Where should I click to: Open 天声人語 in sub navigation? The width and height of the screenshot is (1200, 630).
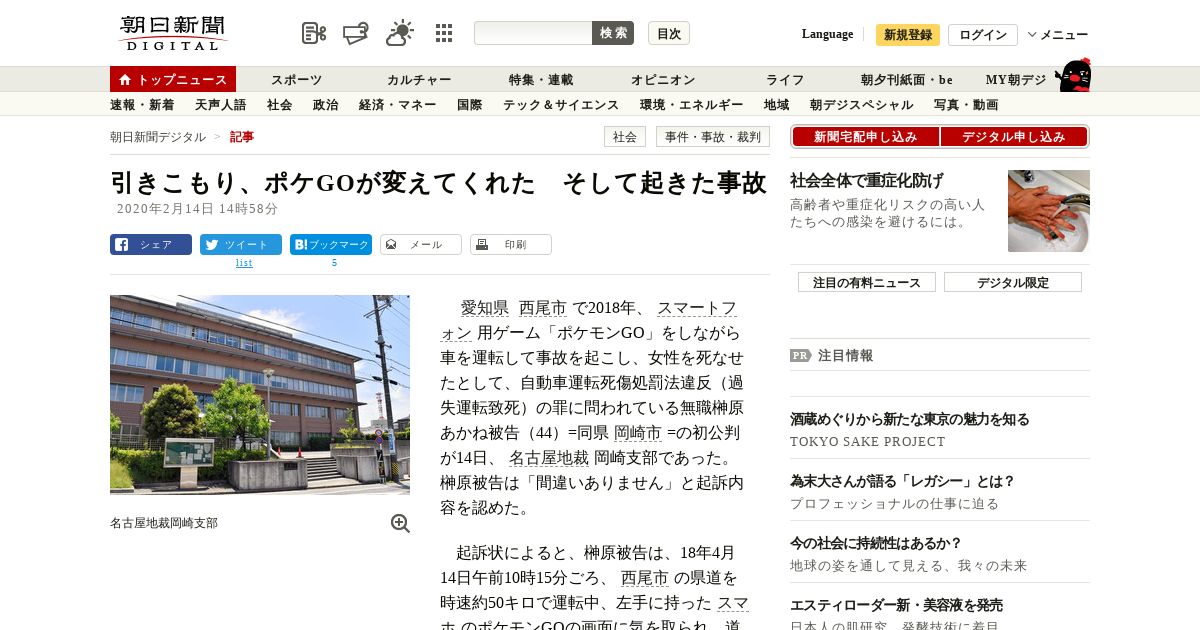click(x=220, y=104)
